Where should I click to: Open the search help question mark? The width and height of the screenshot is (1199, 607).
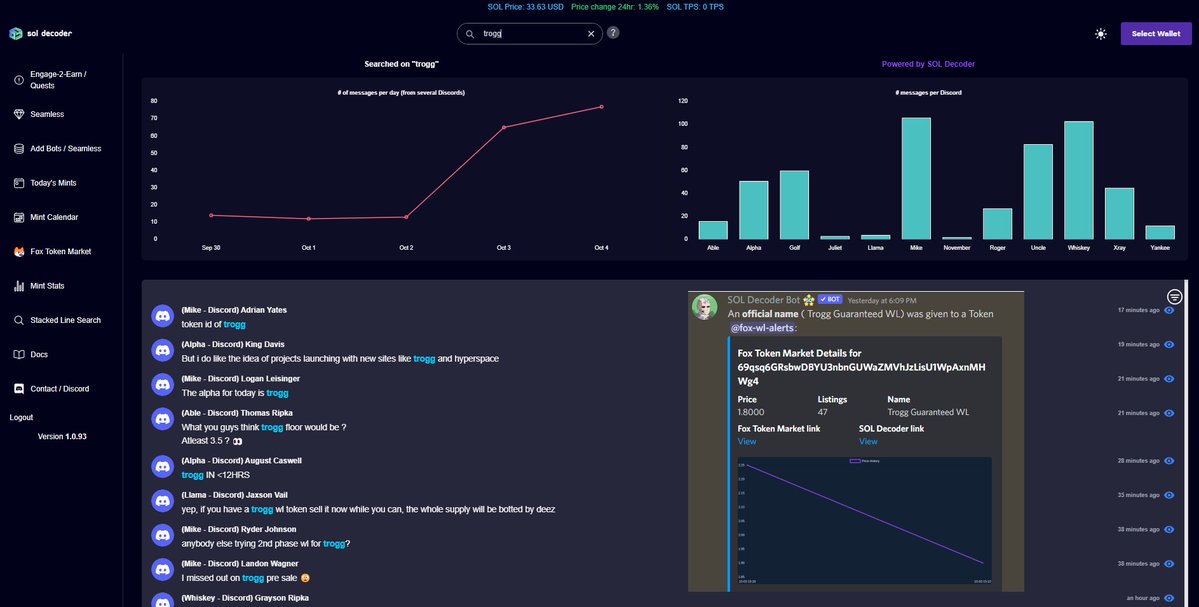pos(613,33)
